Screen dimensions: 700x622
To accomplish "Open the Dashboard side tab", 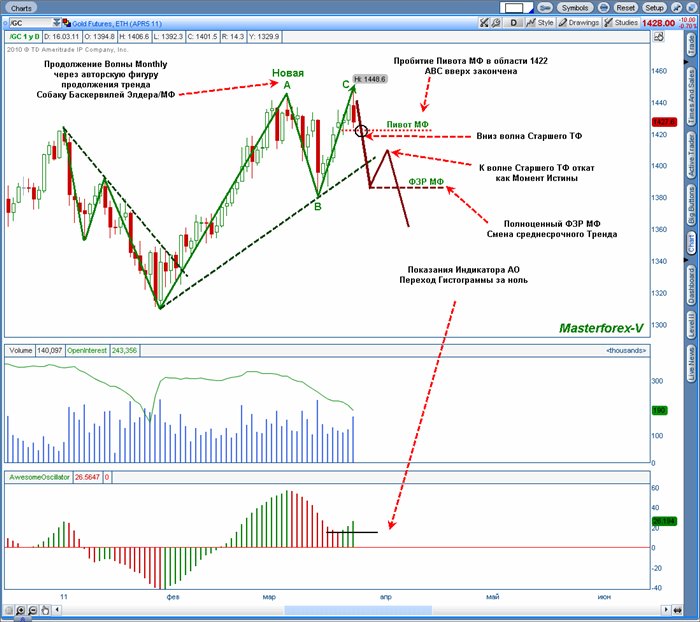I will [691, 286].
